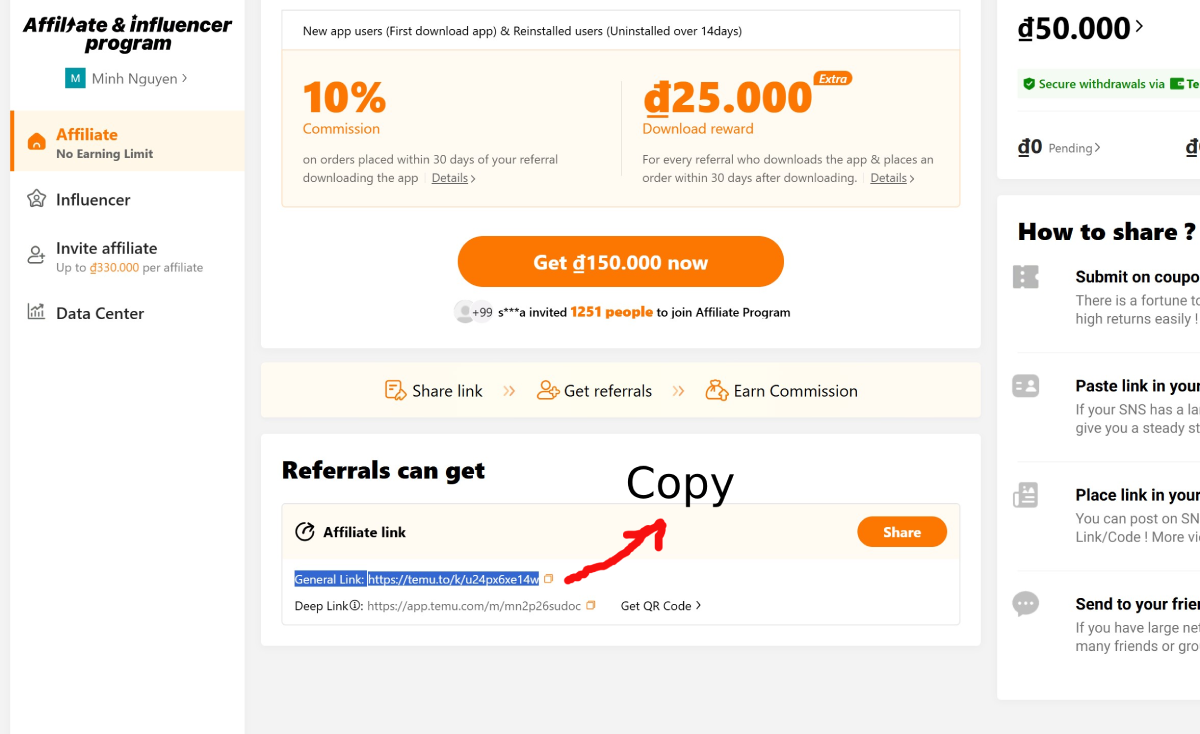Click the Get referrals step icon
This screenshot has height=734, width=1200.
[548, 390]
